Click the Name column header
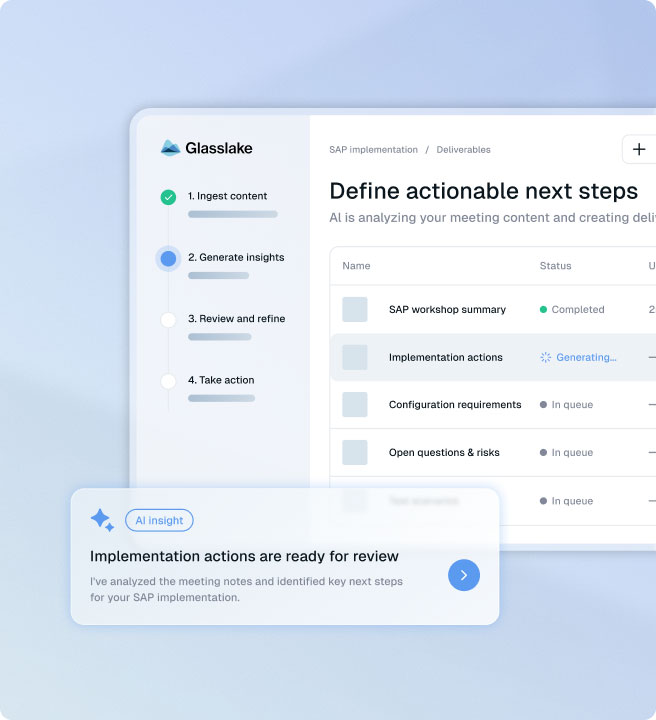This screenshot has height=720, width=656. tap(356, 266)
